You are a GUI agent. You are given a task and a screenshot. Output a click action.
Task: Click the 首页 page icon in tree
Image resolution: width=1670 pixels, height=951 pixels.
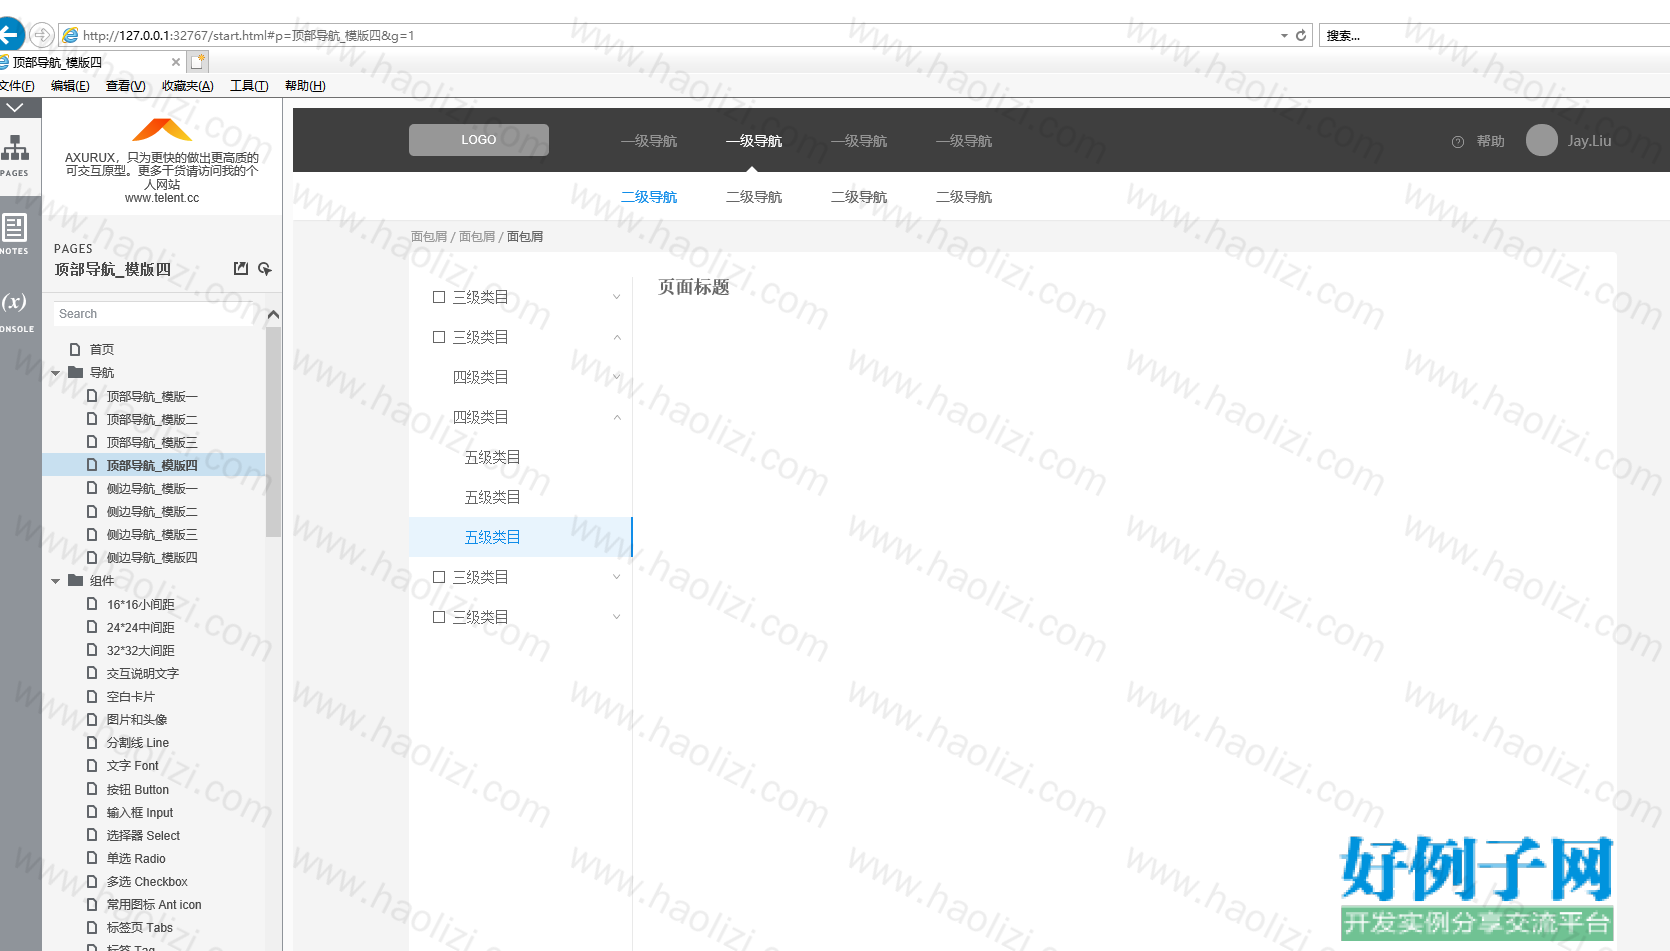pyautogui.click(x=75, y=349)
